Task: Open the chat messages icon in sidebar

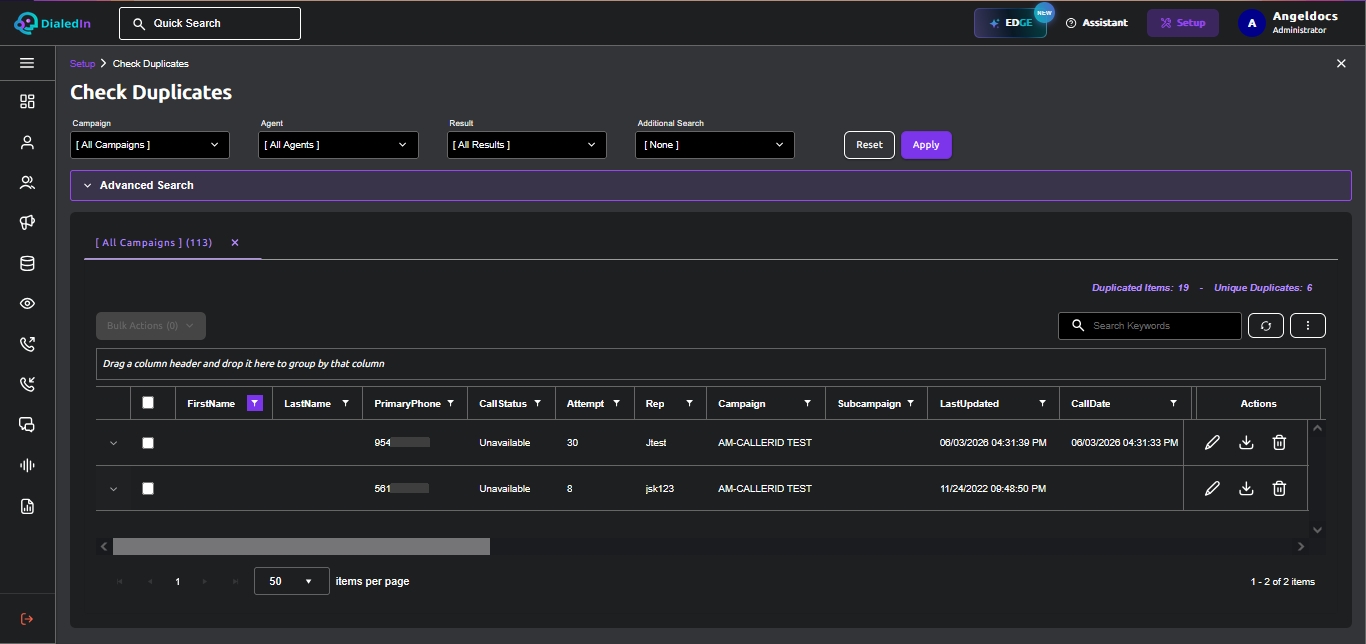Action: [27, 425]
